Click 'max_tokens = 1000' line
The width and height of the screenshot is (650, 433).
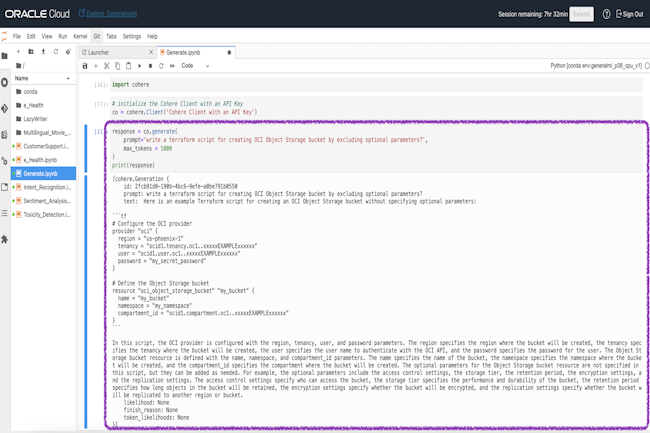(x=147, y=148)
